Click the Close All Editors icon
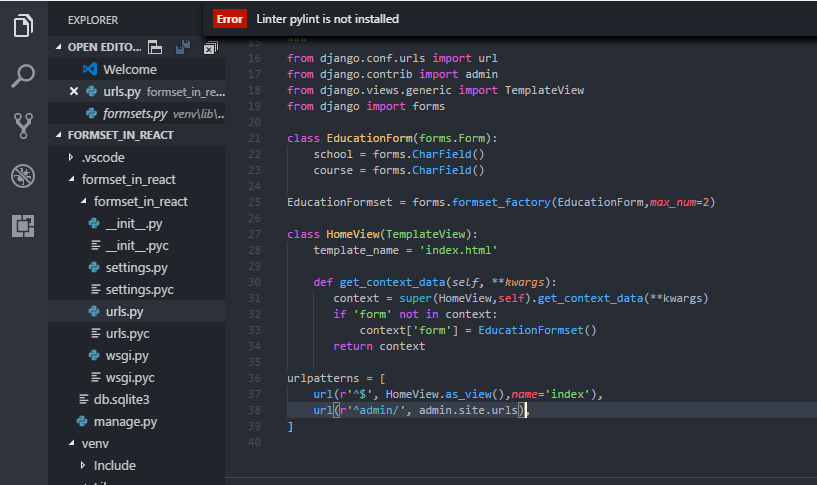This screenshot has width=817, height=485. 209,47
